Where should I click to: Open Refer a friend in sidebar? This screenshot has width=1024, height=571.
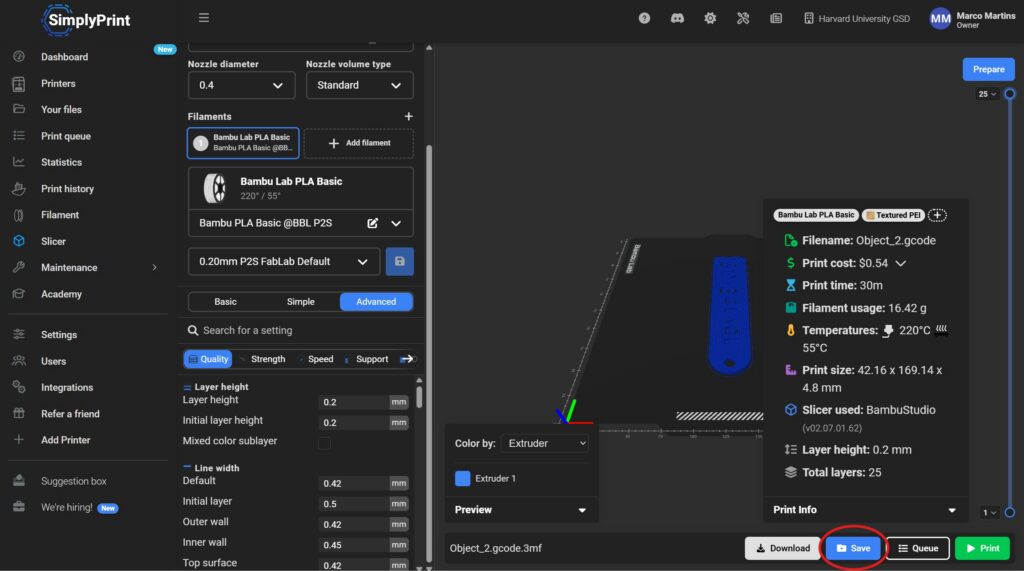[70, 414]
